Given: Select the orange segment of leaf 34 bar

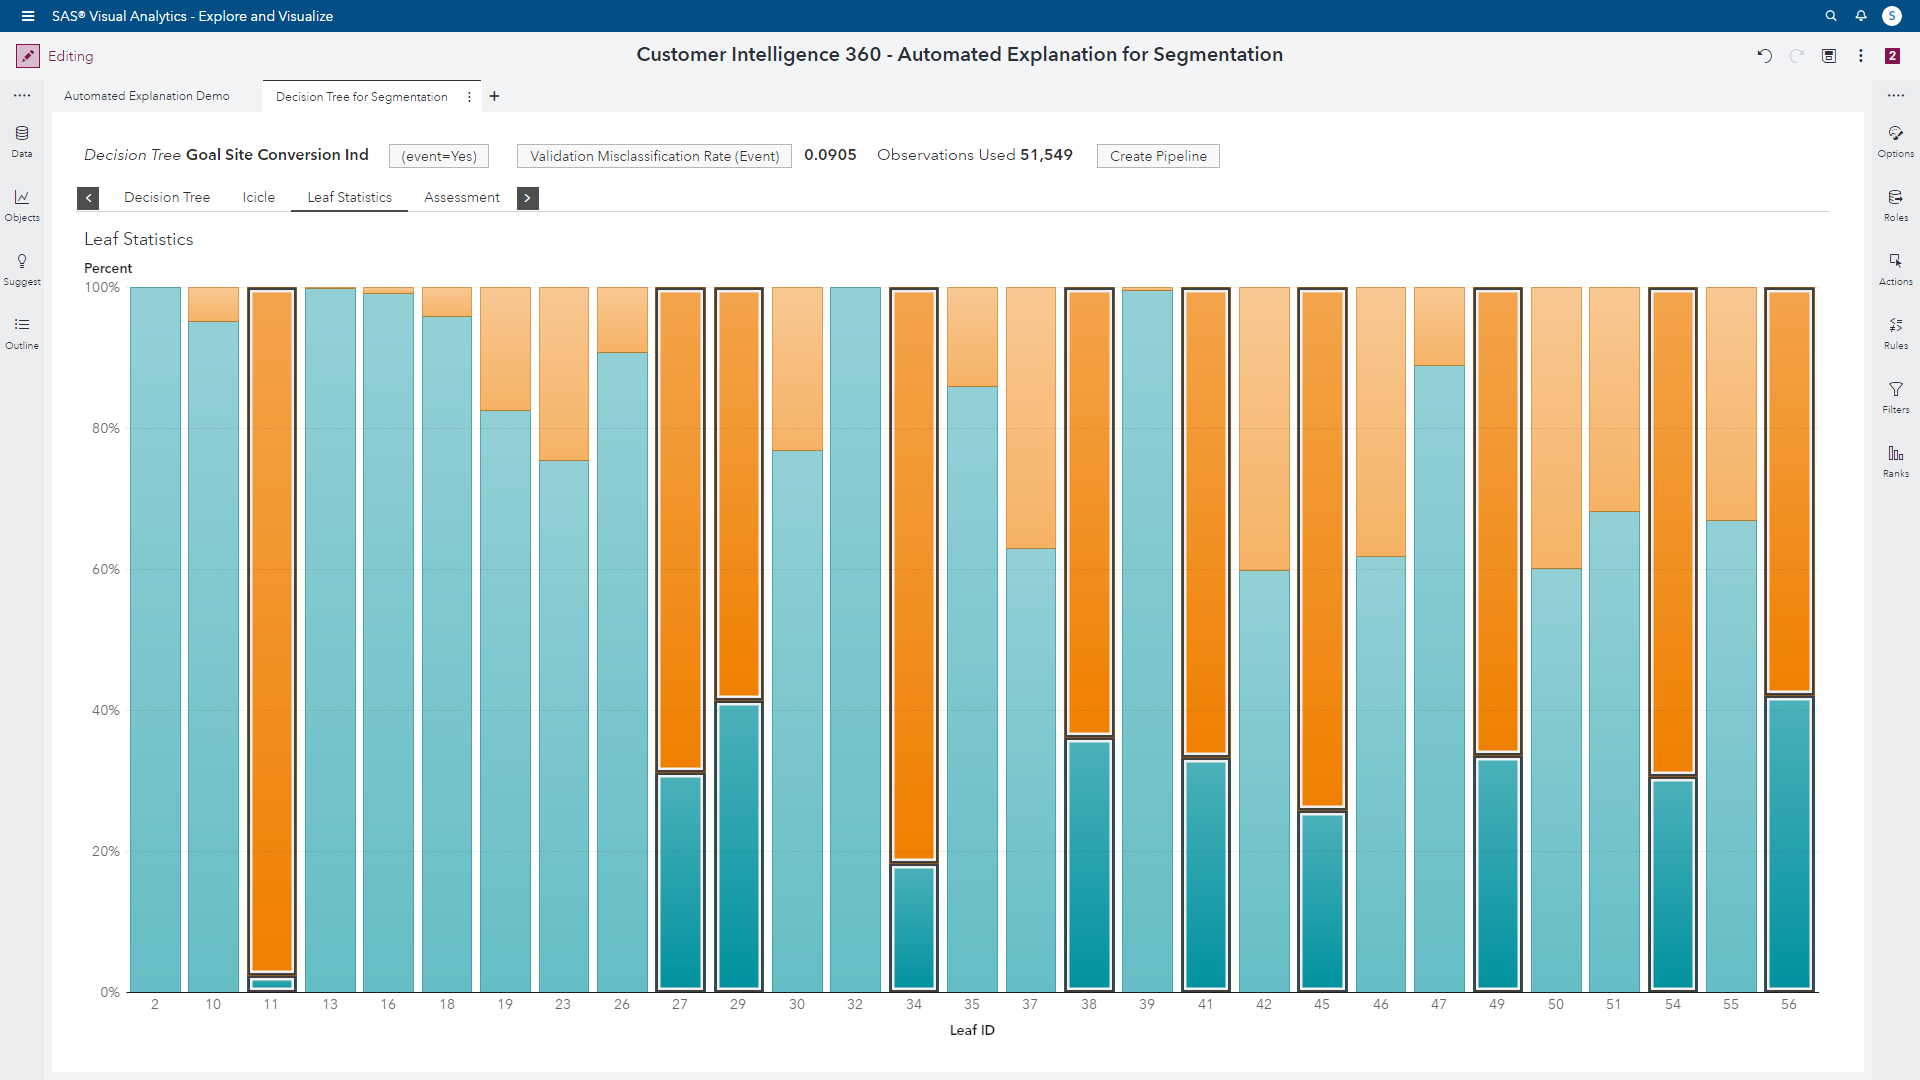Looking at the screenshot, I should click(913, 575).
